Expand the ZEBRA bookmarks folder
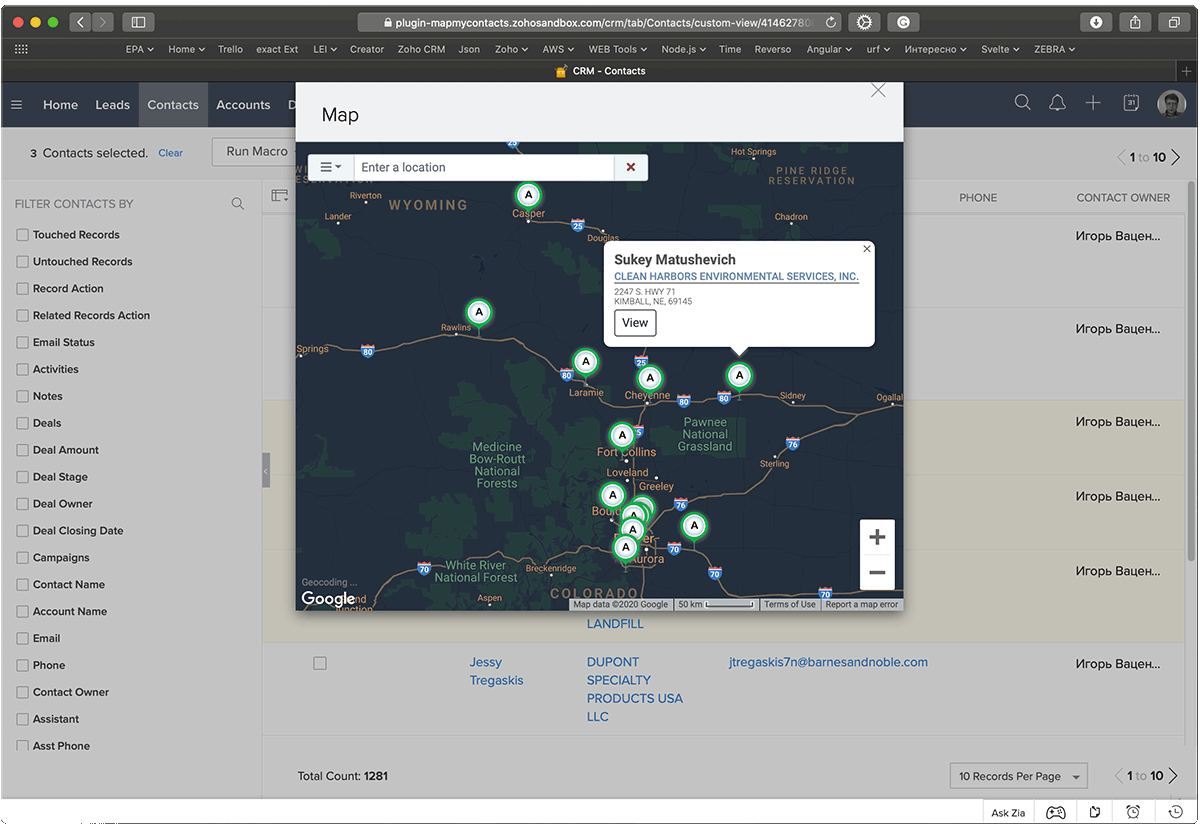The height and width of the screenshot is (830, 1200). click(x=1054, y=49)
